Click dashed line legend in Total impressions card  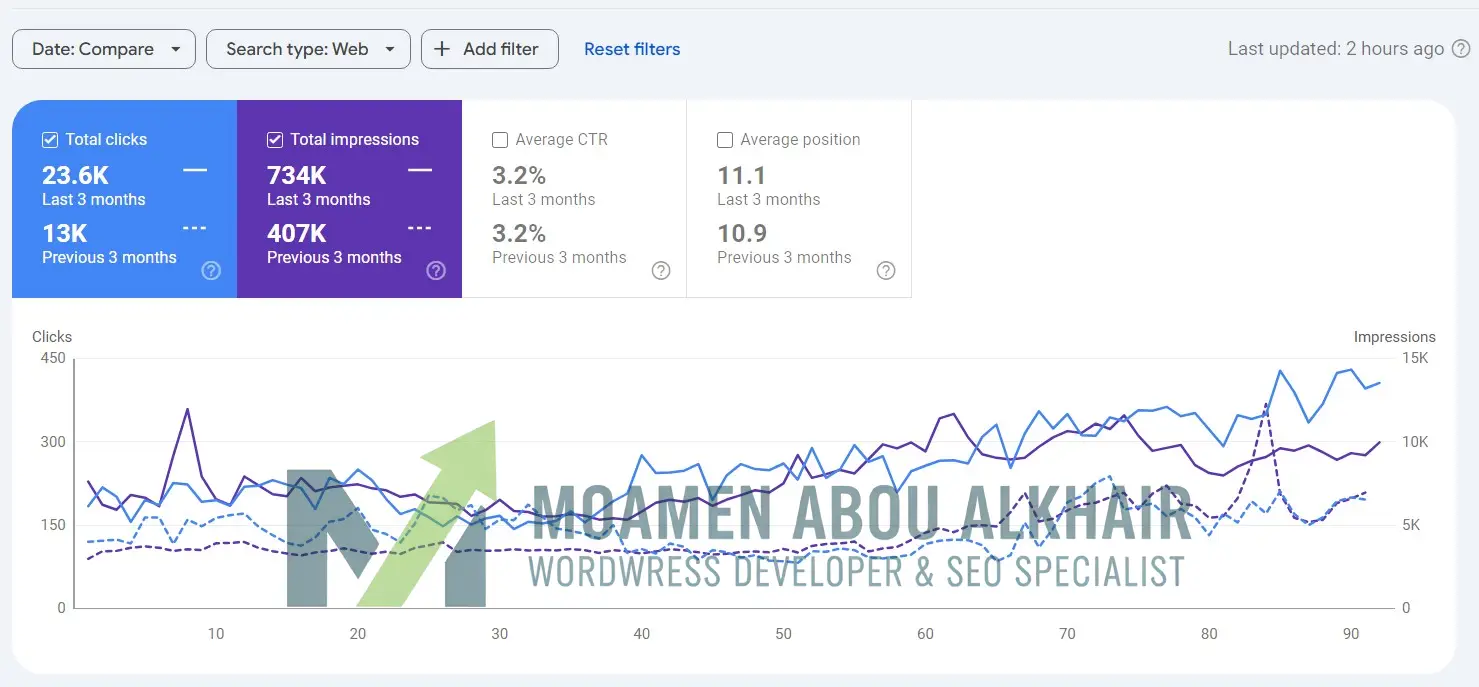(420, 229)
